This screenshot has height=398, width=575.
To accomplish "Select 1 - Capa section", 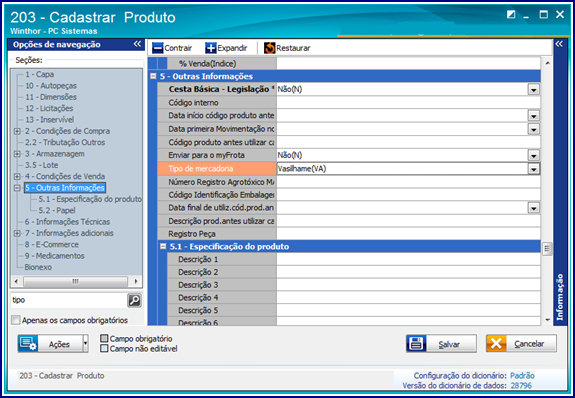I will [x=40, y=74].
